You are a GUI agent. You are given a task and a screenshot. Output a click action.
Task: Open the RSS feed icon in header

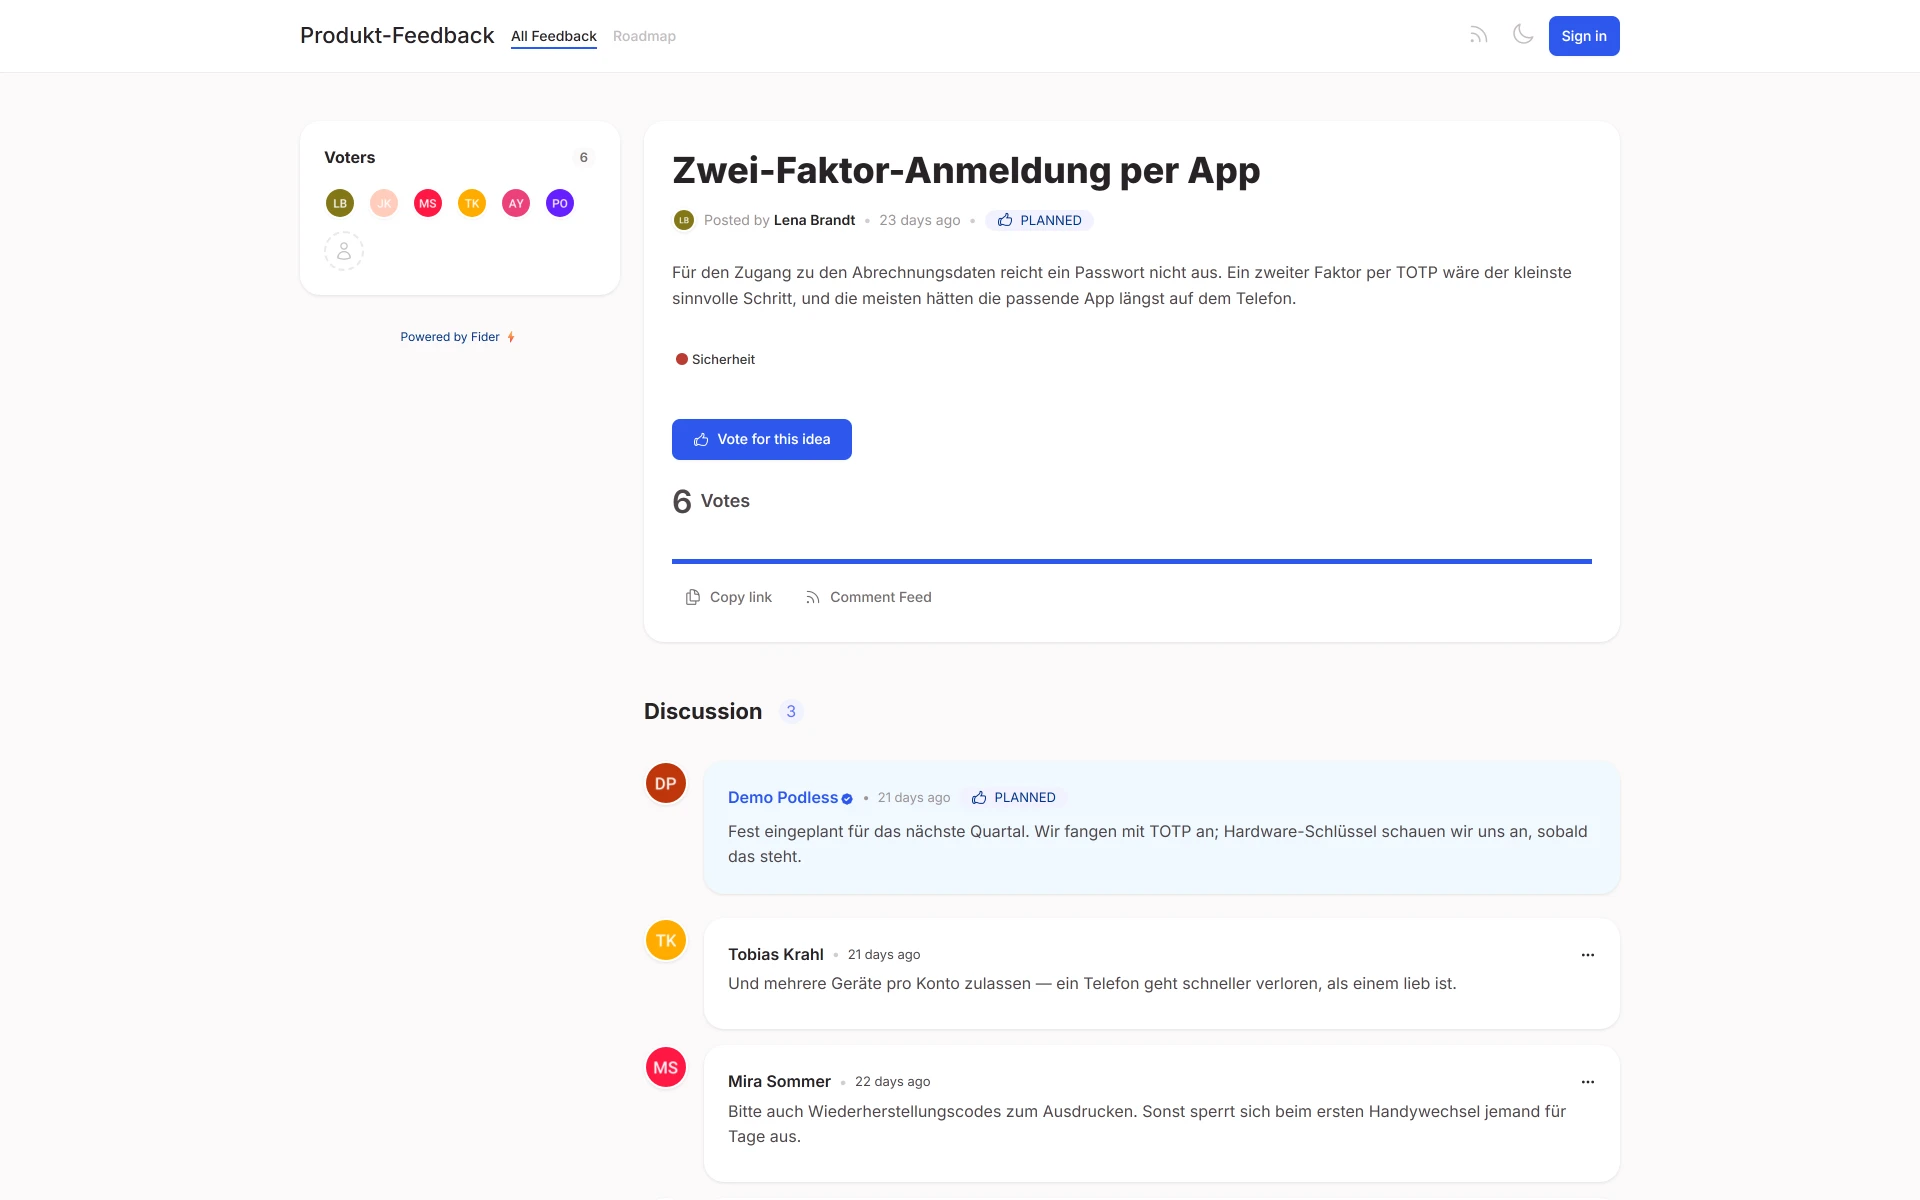(x=1478, y=36)
